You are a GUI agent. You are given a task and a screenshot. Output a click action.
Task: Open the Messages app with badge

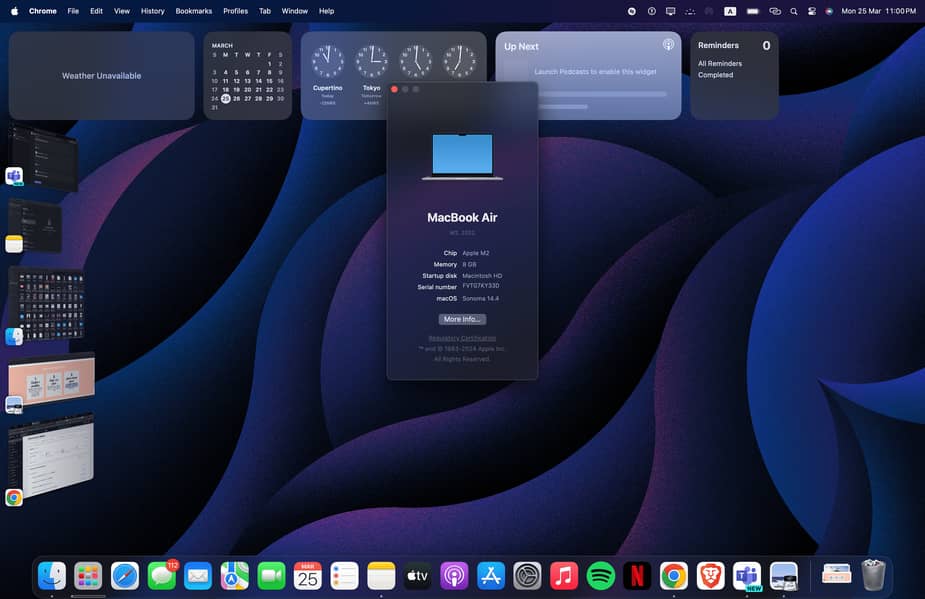pos(162,575)
